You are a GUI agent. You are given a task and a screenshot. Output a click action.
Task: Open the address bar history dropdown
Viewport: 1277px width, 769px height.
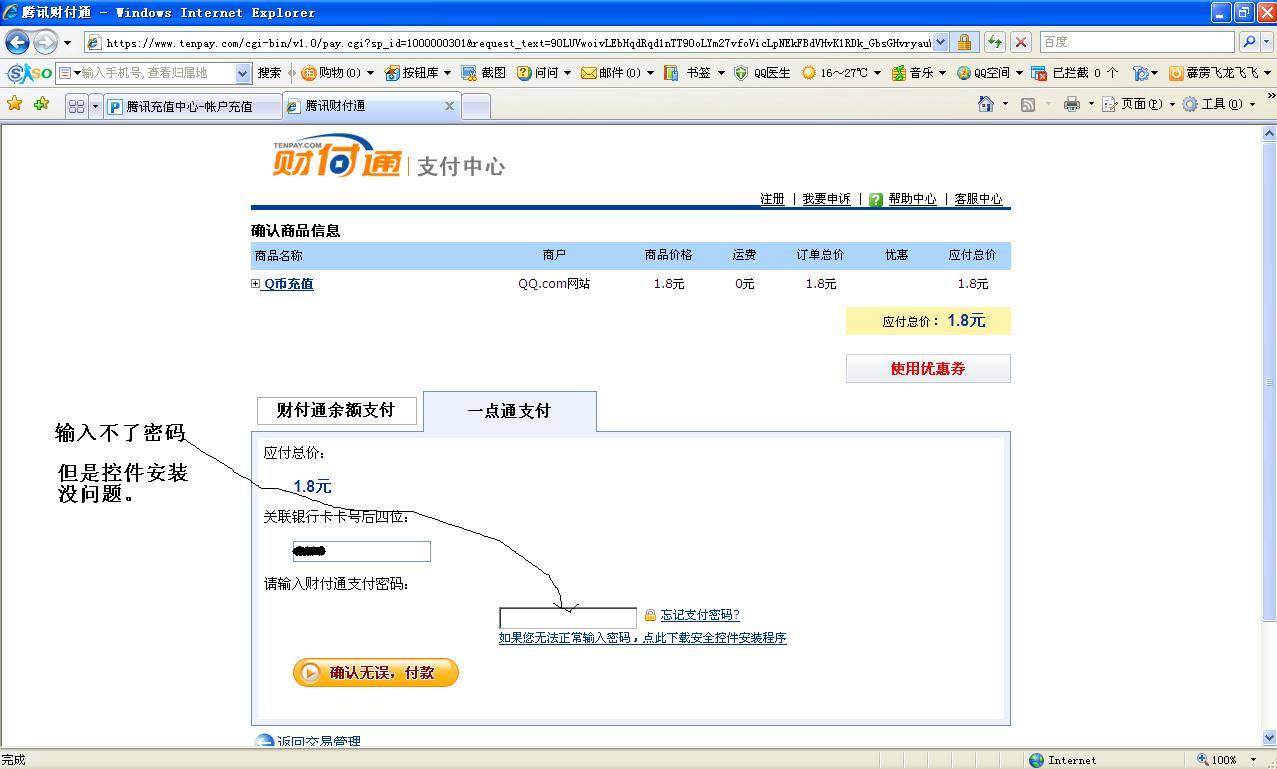tap(940, 43)
